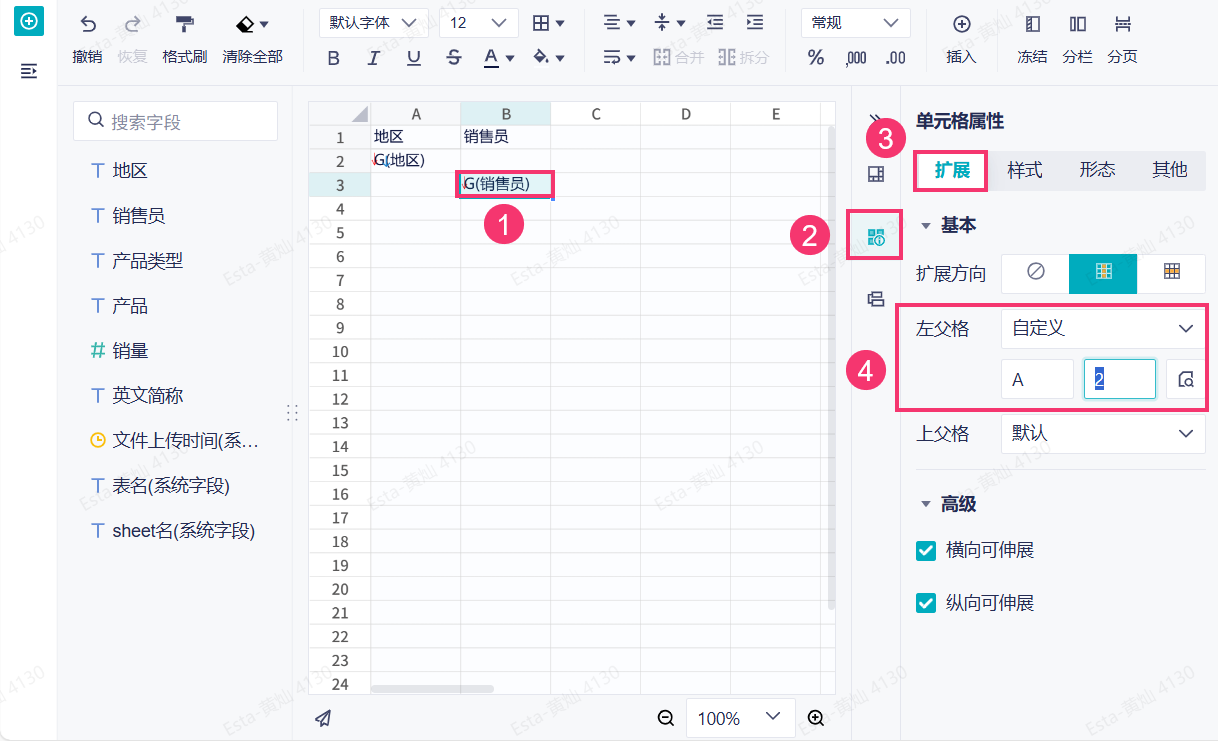Image resolution: width=1218 pixels, height=741 pixels.
Task: Click the Redo (恢复) icon
Action: pyautogui.click(x=132, y=24)
